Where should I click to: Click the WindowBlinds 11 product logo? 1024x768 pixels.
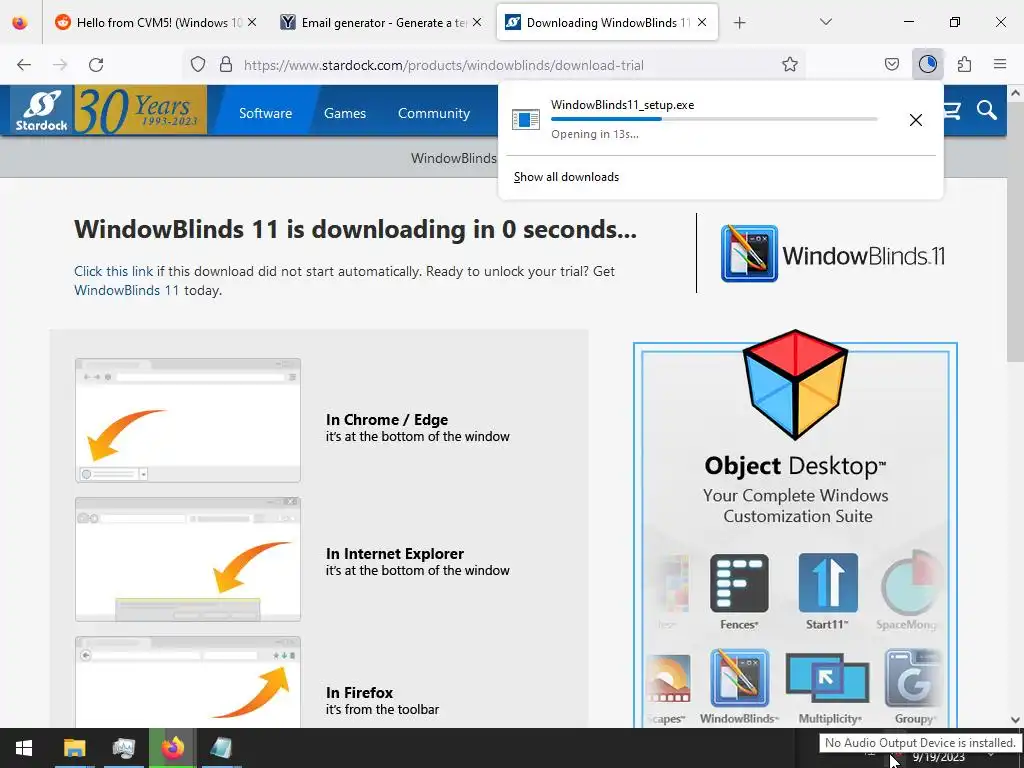tap(833, 254)
